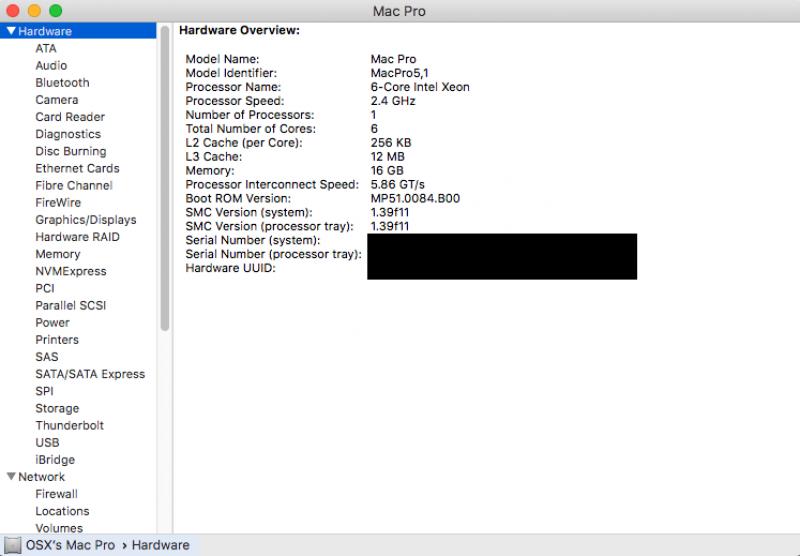Zoom the window with green button

56,10
